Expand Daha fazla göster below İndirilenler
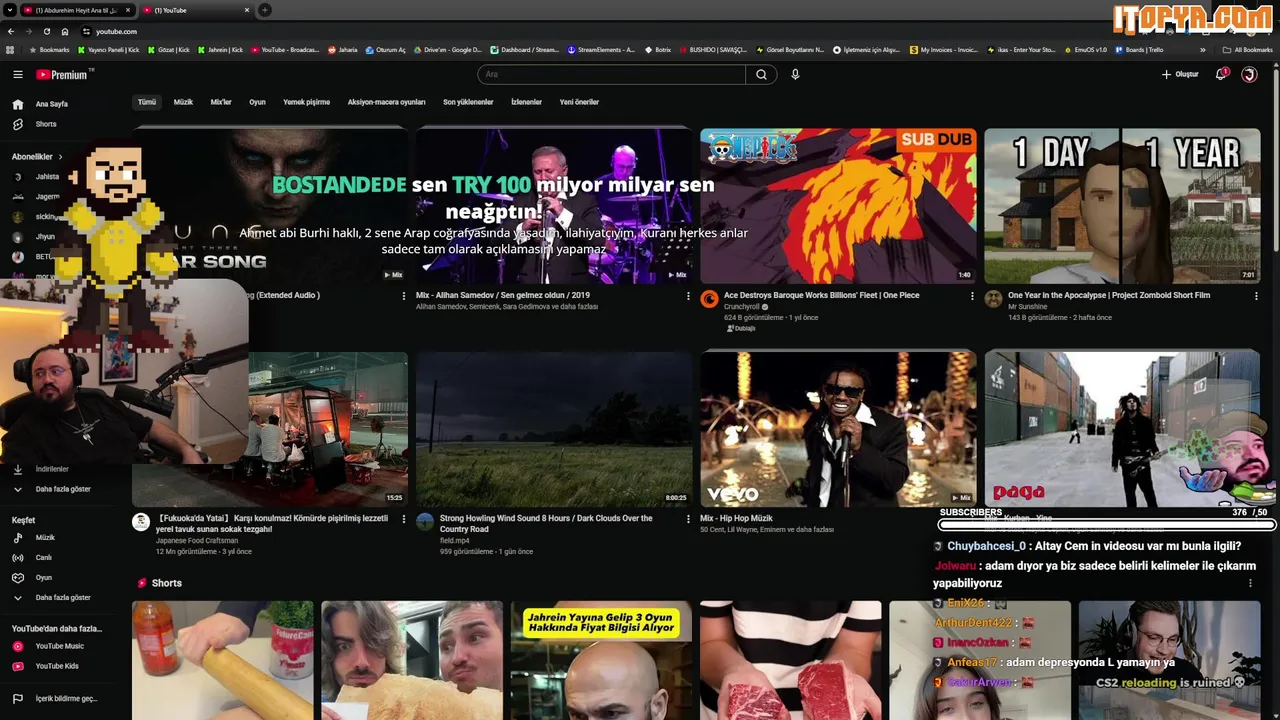This screenshot has height=720, width=1280. (x=65, y=489)
